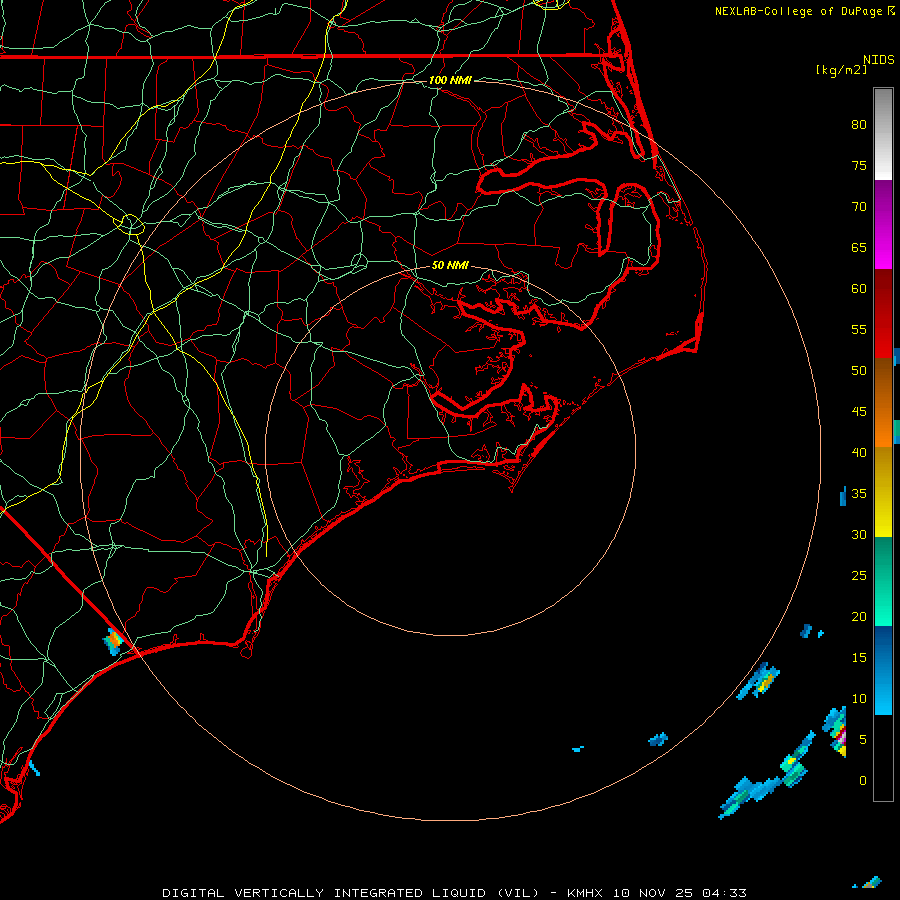Click the 100 NMI range ring label

click(450, 80)
